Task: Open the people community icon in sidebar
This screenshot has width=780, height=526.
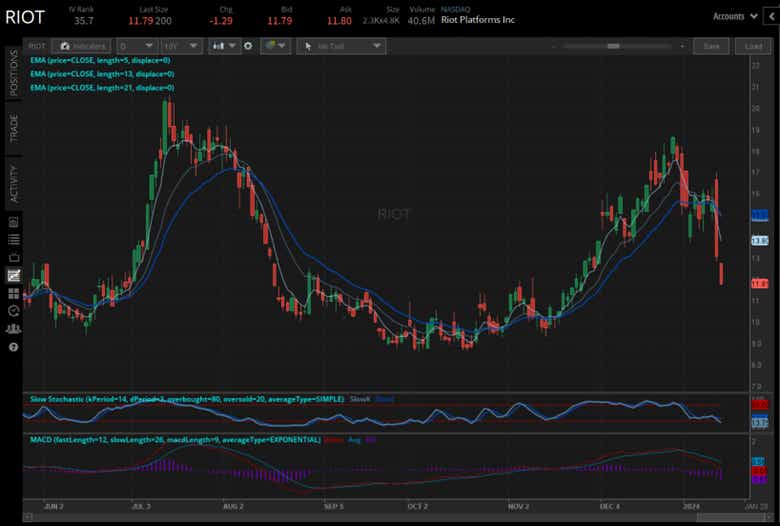Action: click(x=14, y=328)
